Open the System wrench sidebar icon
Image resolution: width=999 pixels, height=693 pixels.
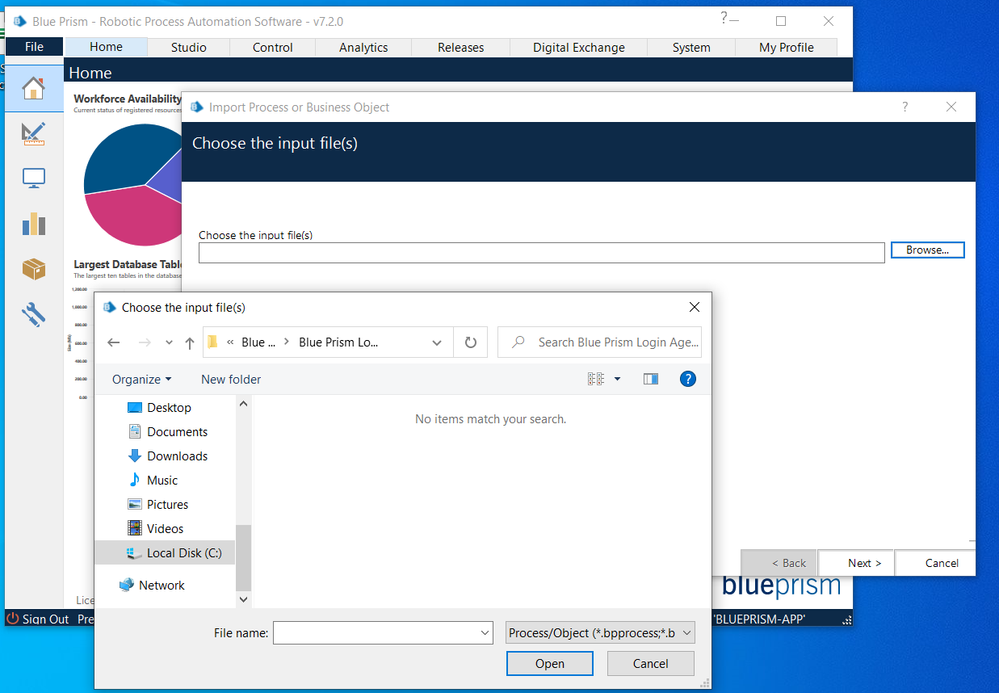pos(33,314)
